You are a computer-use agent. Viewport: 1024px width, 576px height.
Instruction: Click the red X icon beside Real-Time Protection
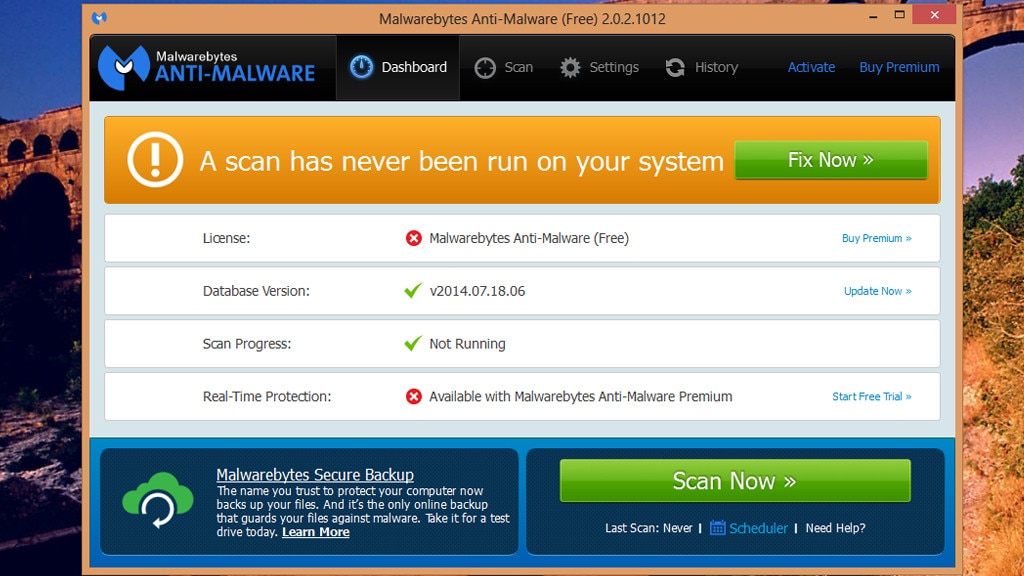click(413, 396)
